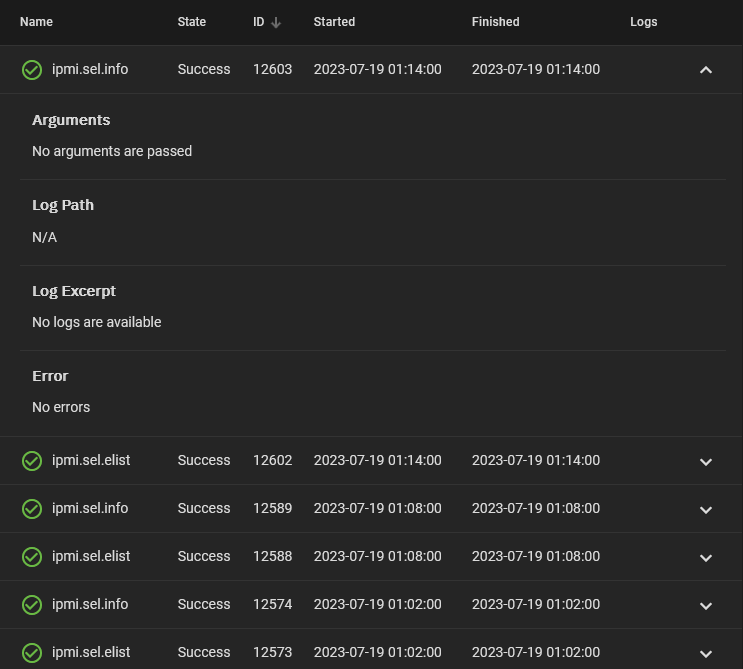
Task: Sort by the Started column header
Action: pos(334,22)
